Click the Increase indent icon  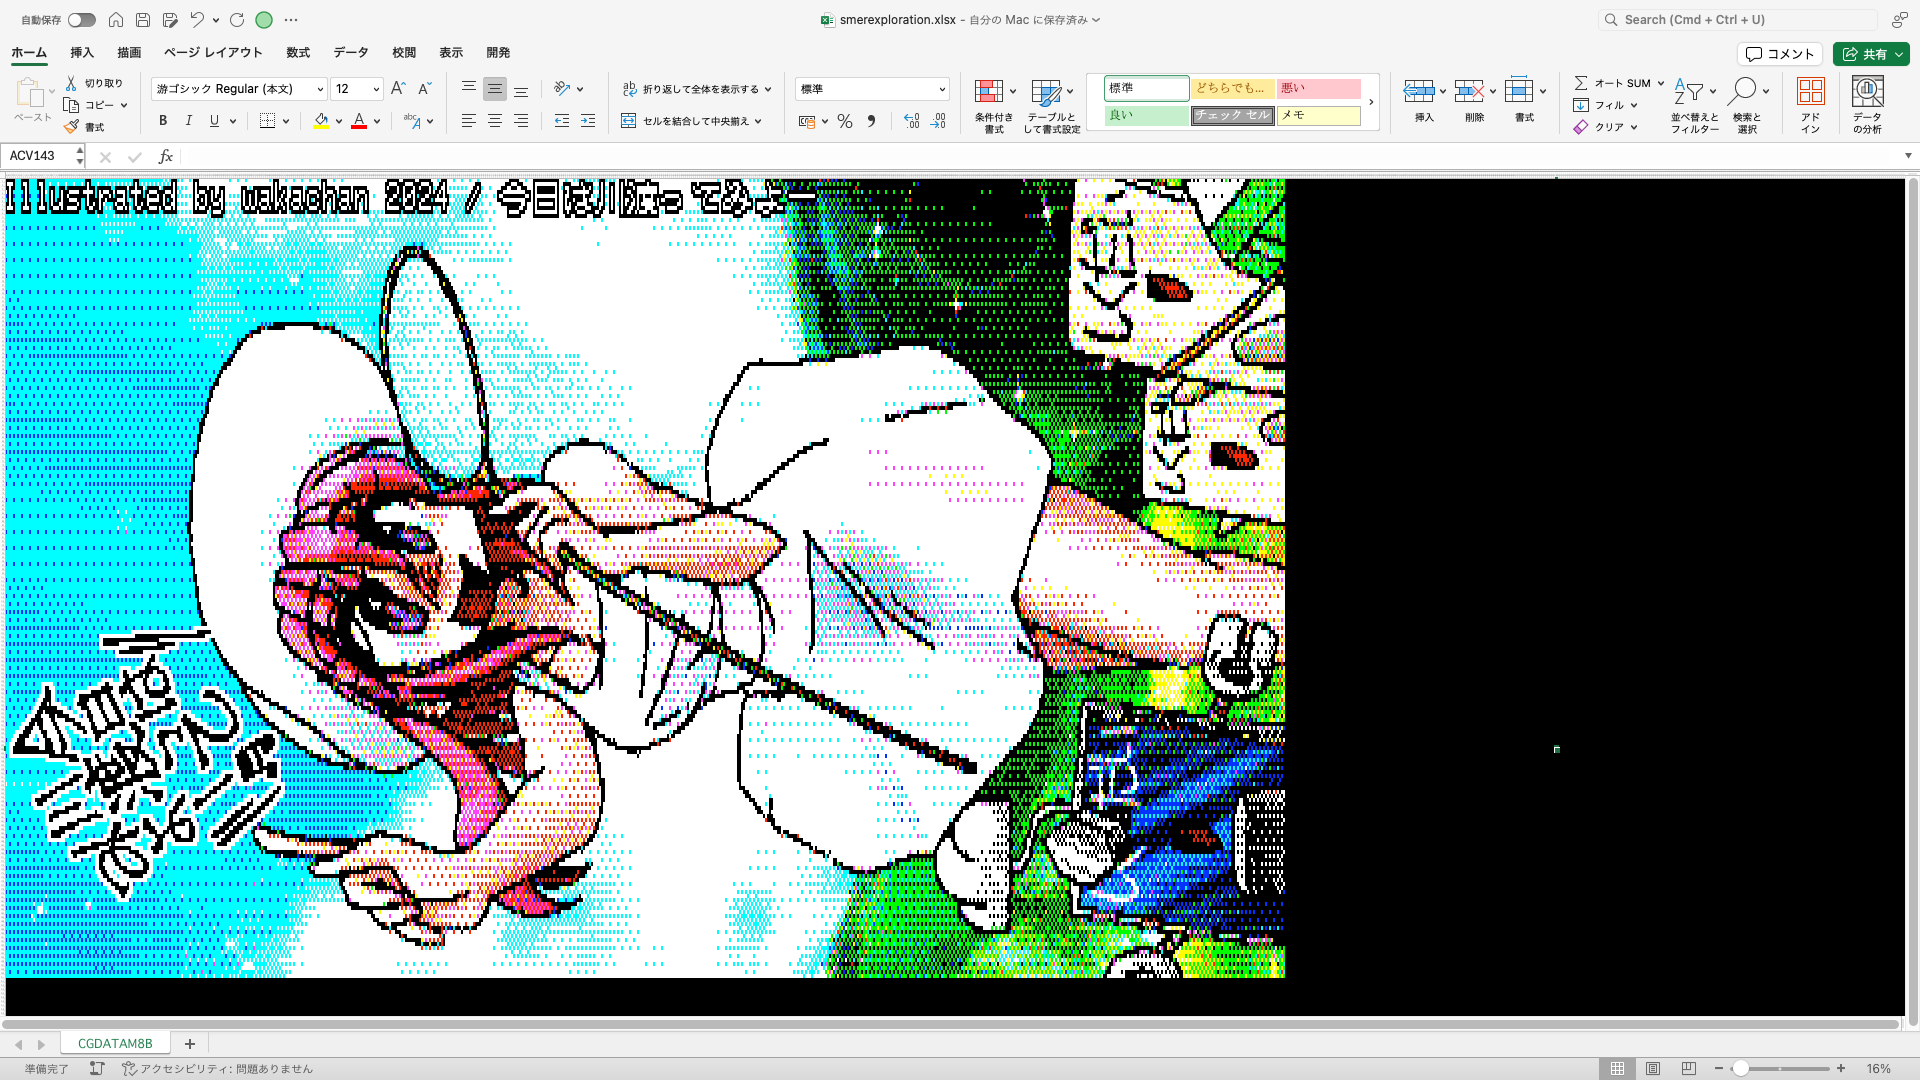point(588,121)
